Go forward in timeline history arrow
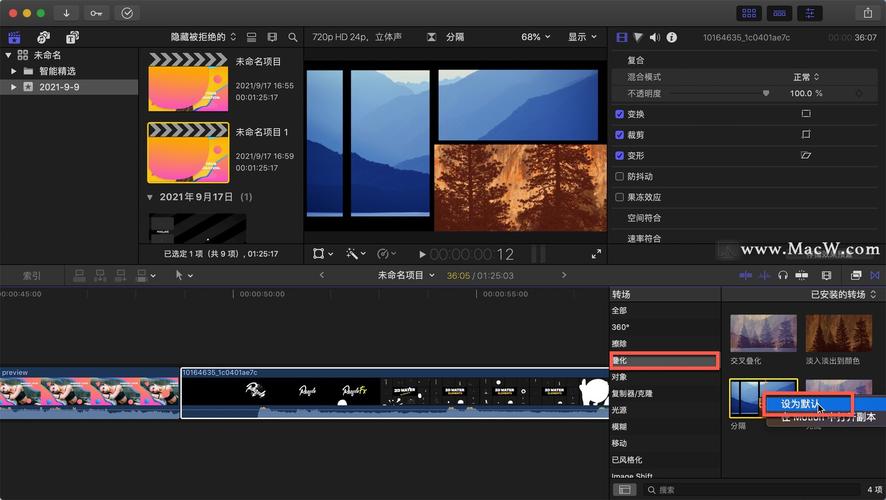Image resolution: width=886 pixels, height=500 pixels. tap(563, 275)
